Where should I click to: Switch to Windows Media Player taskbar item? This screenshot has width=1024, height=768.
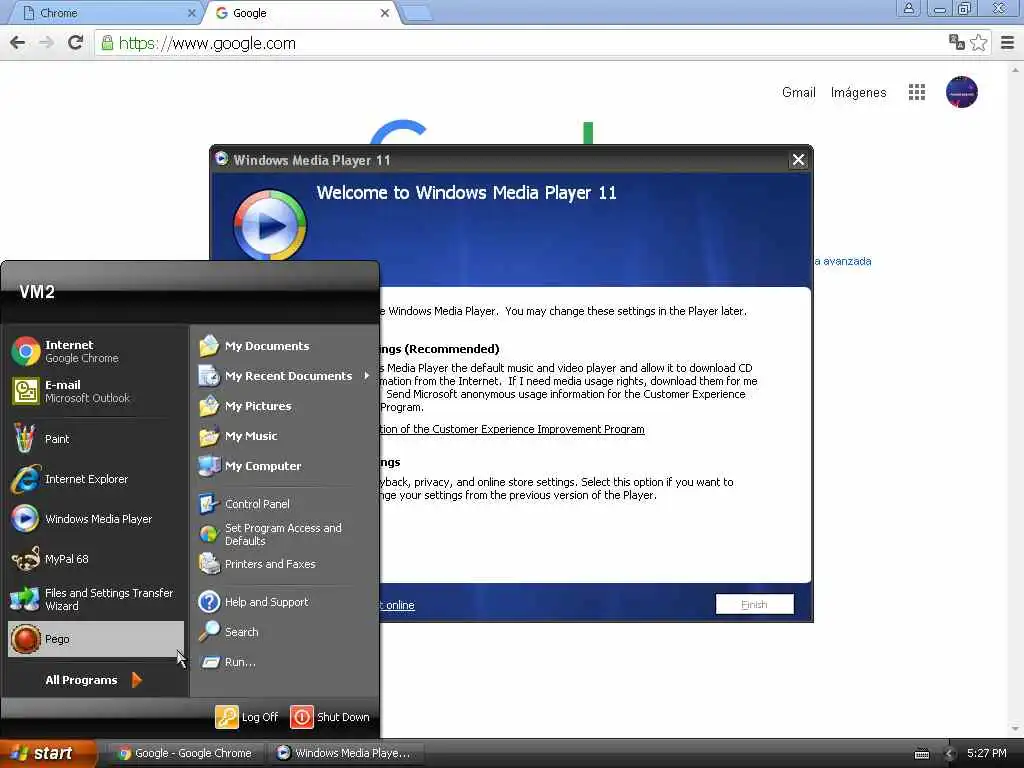345,753
